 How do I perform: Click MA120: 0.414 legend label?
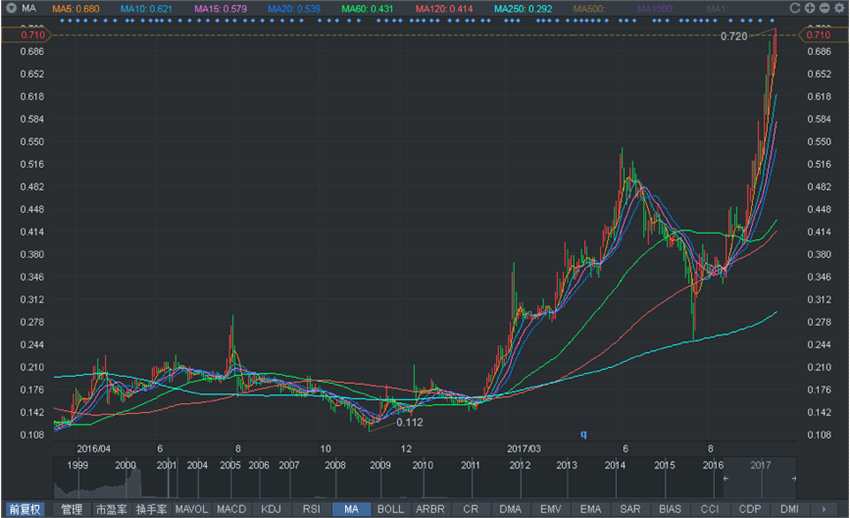[x=444, y=9]
